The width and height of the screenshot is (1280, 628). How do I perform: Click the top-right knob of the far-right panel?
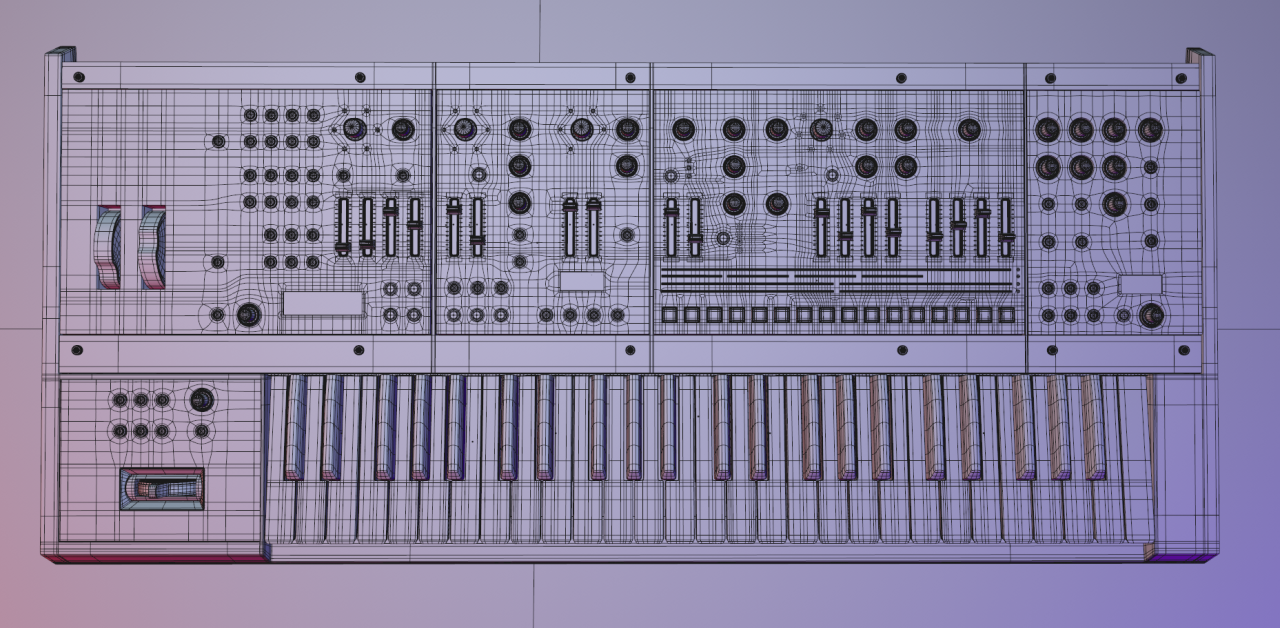click(x=1150, y=130)
